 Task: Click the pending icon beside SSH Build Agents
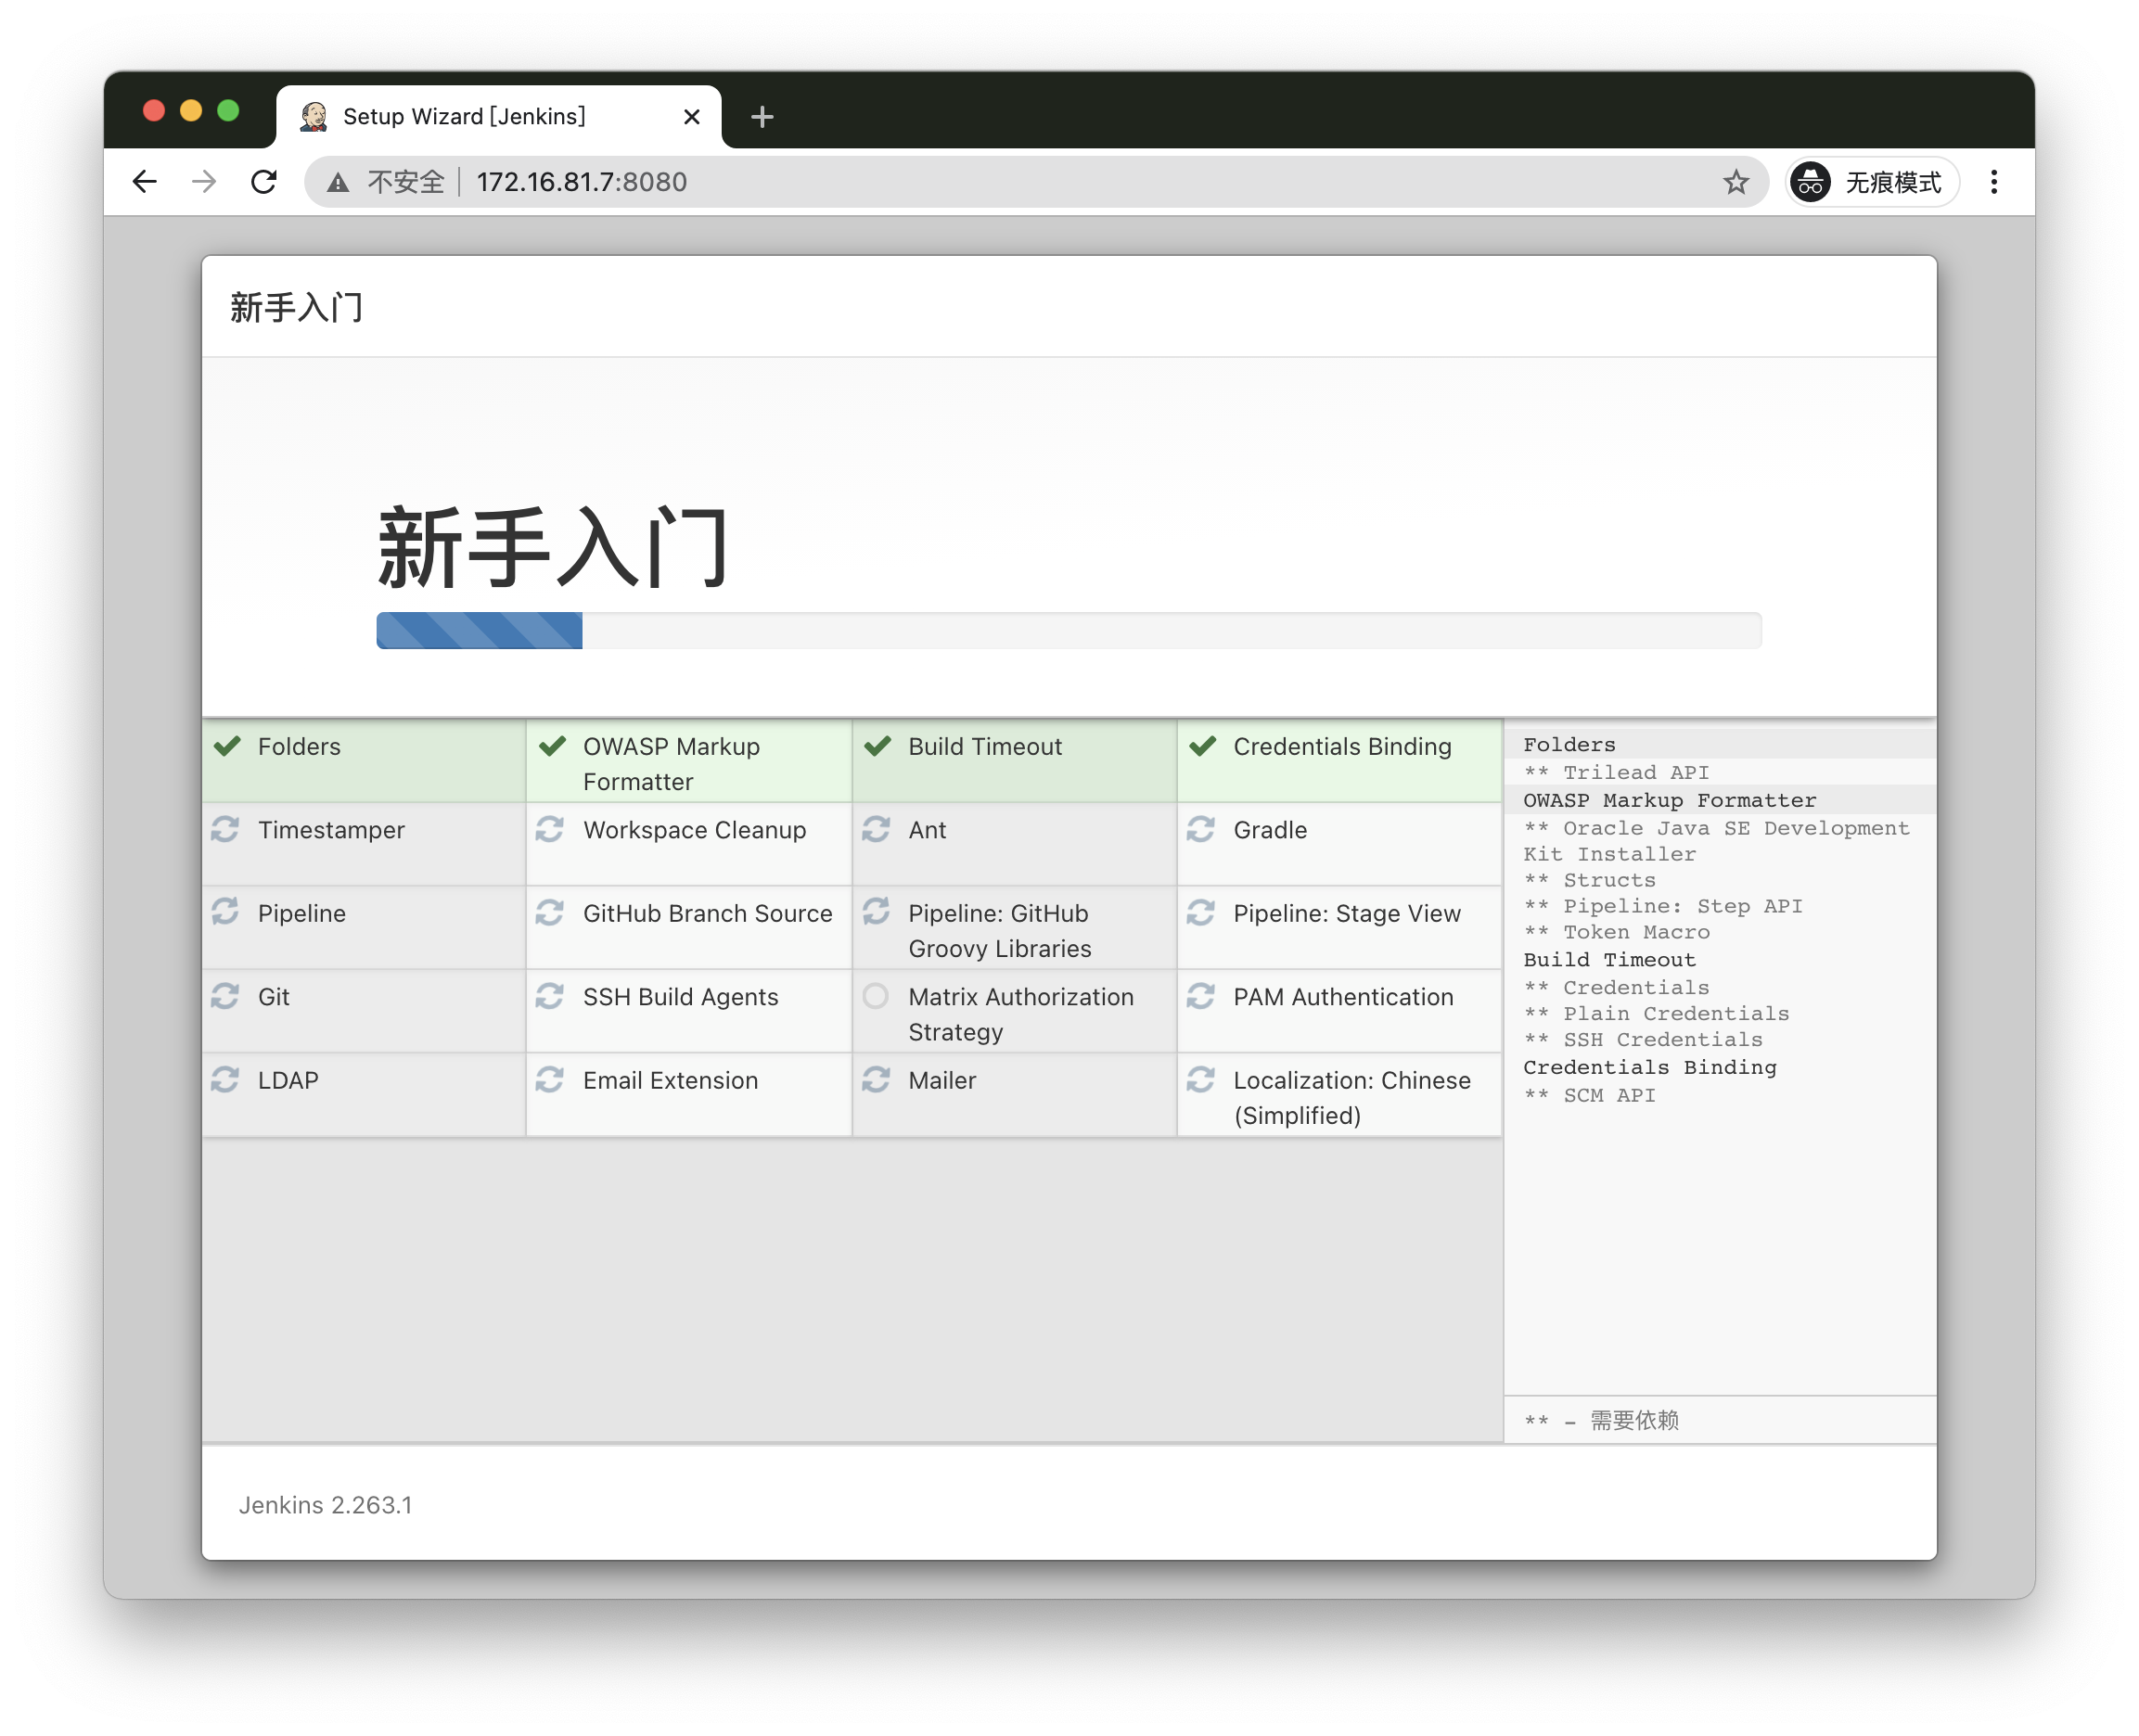tap(550, 996)
